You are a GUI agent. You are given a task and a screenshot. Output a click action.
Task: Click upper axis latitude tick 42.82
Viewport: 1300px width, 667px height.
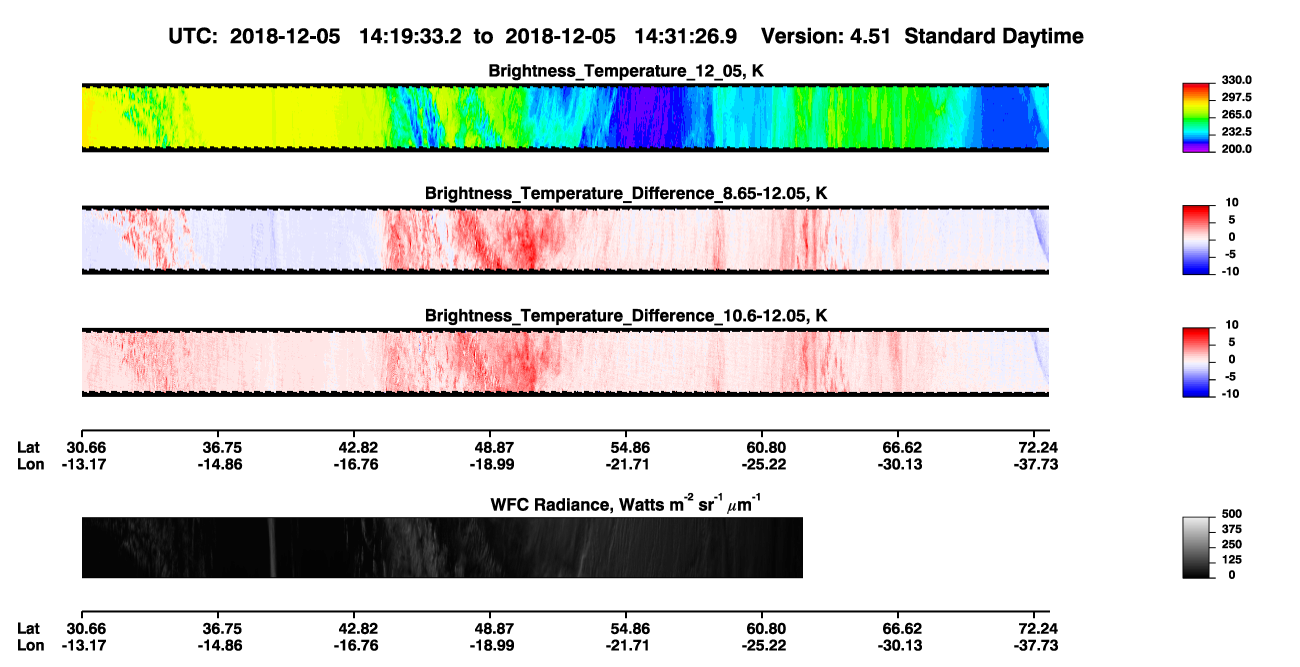[358, 448]
